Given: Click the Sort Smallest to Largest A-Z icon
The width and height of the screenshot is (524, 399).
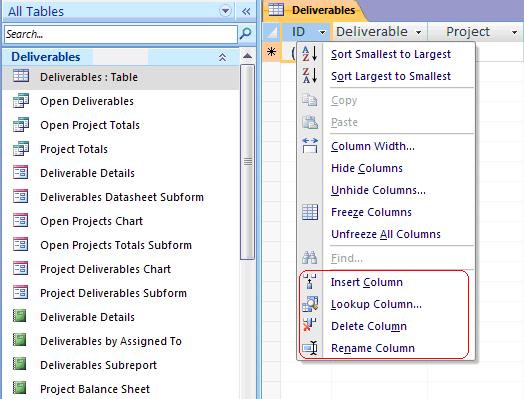Looking at the screenshot, I should click(x=309, y=54).
